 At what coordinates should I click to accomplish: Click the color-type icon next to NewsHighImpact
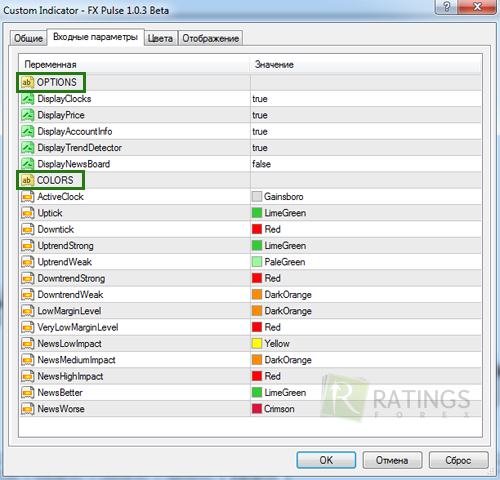point(27,376)
